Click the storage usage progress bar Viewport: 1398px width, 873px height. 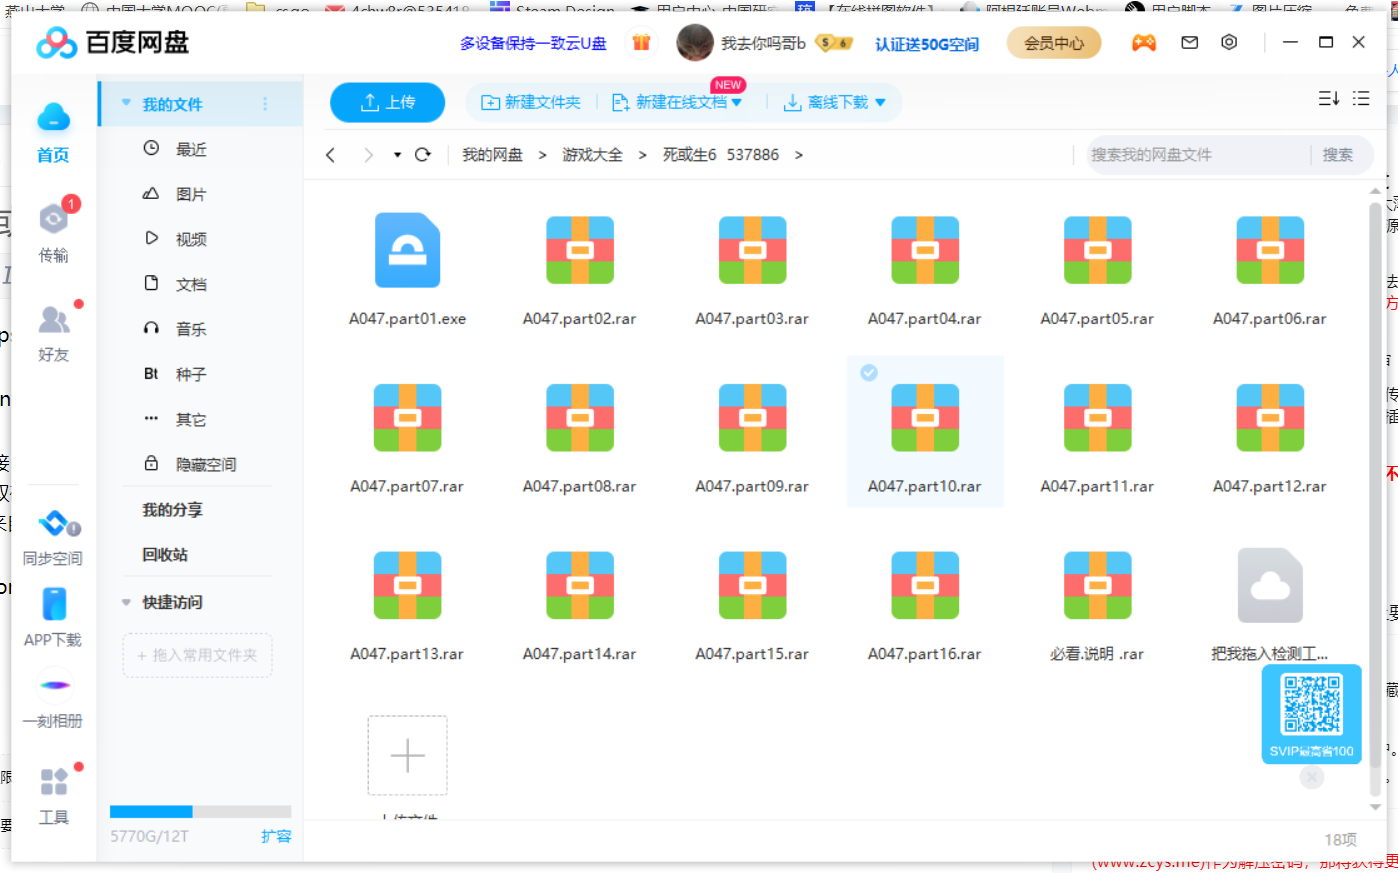point(200,812)
